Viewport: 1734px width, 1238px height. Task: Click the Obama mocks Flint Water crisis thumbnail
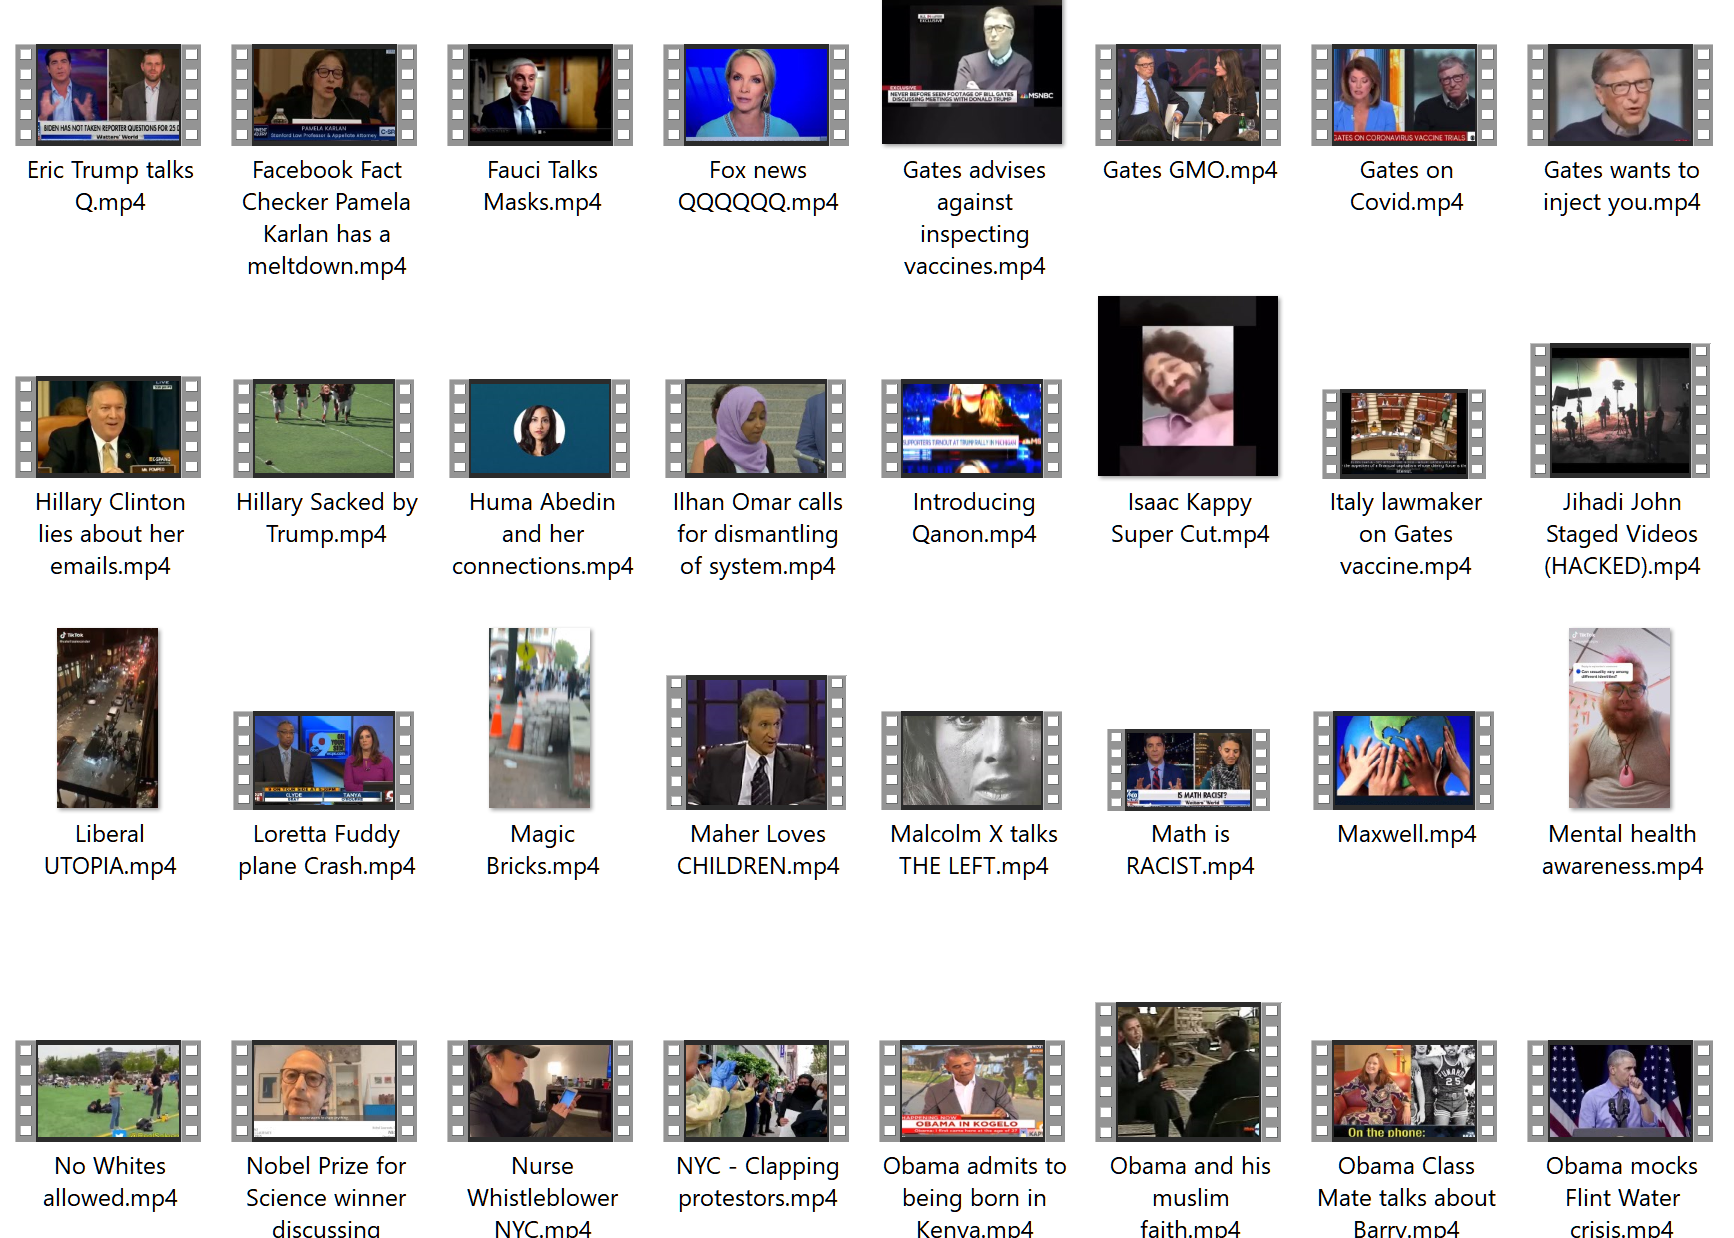[1621, 1091]
